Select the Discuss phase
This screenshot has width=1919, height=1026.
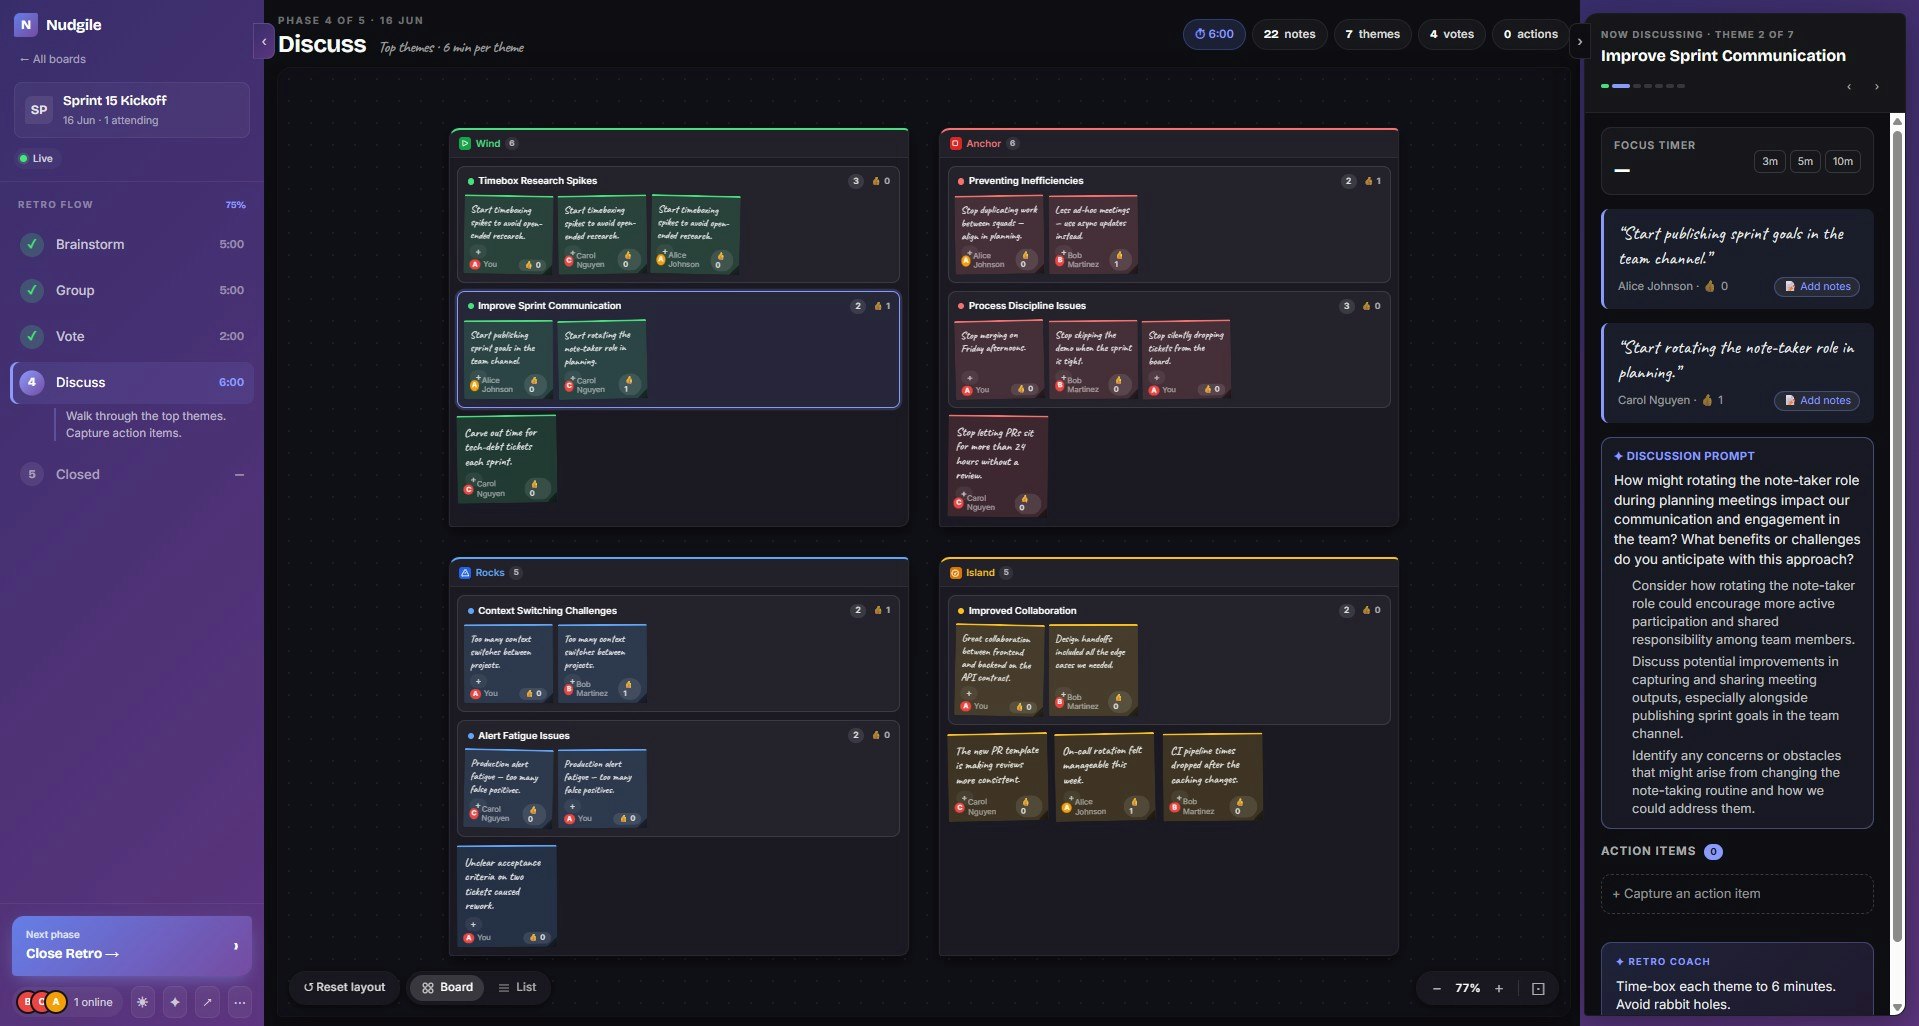pos(132,382)
